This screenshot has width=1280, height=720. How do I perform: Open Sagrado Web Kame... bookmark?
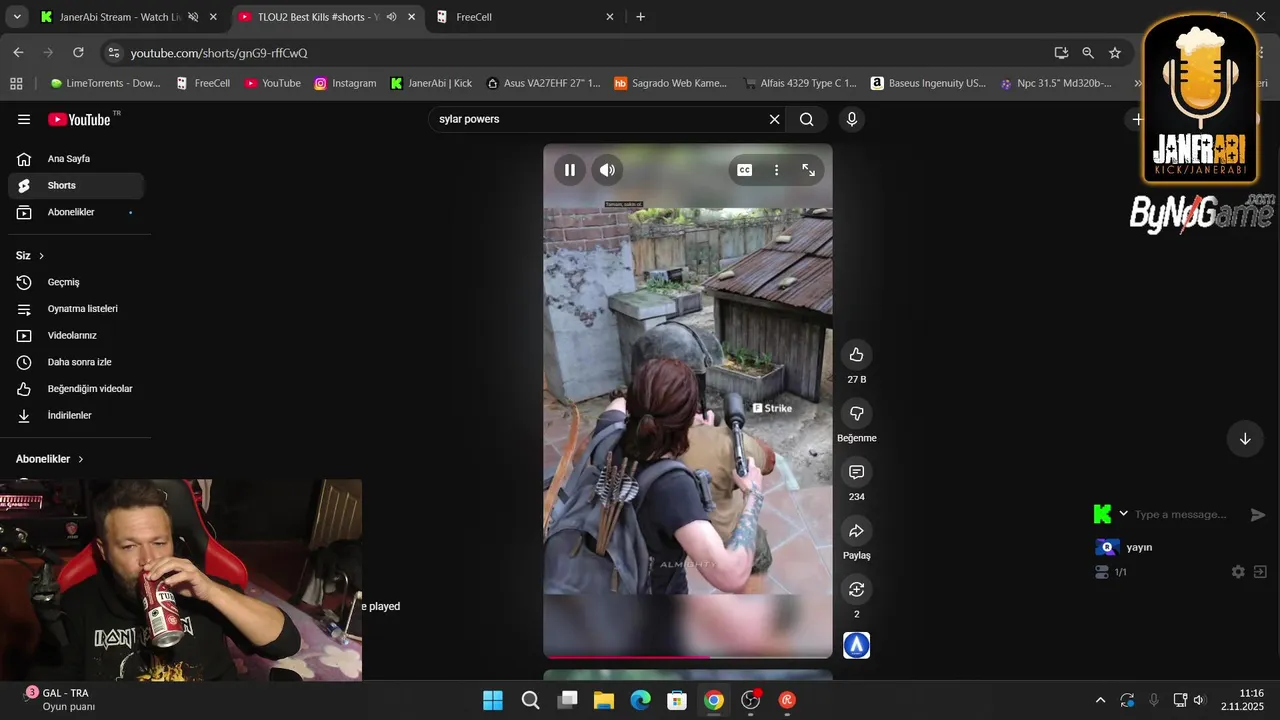[671, 83]
